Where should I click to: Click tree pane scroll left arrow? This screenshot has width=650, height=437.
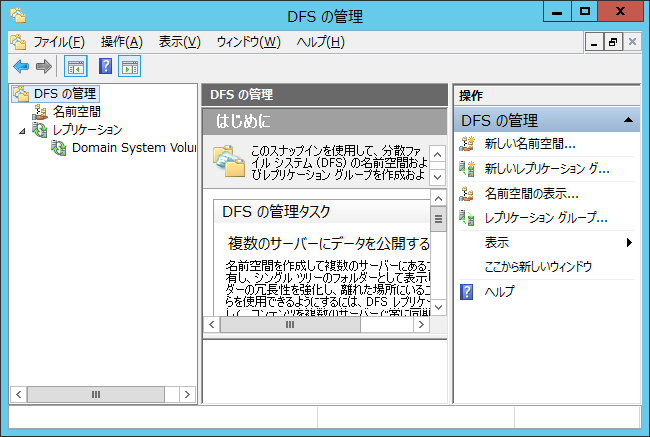pos(18,394)
